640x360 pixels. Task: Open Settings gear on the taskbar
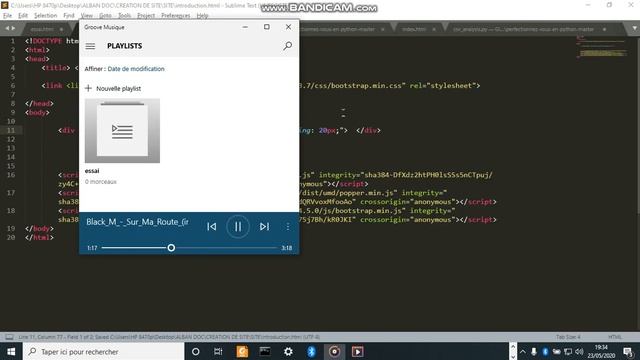click(288, 351)
